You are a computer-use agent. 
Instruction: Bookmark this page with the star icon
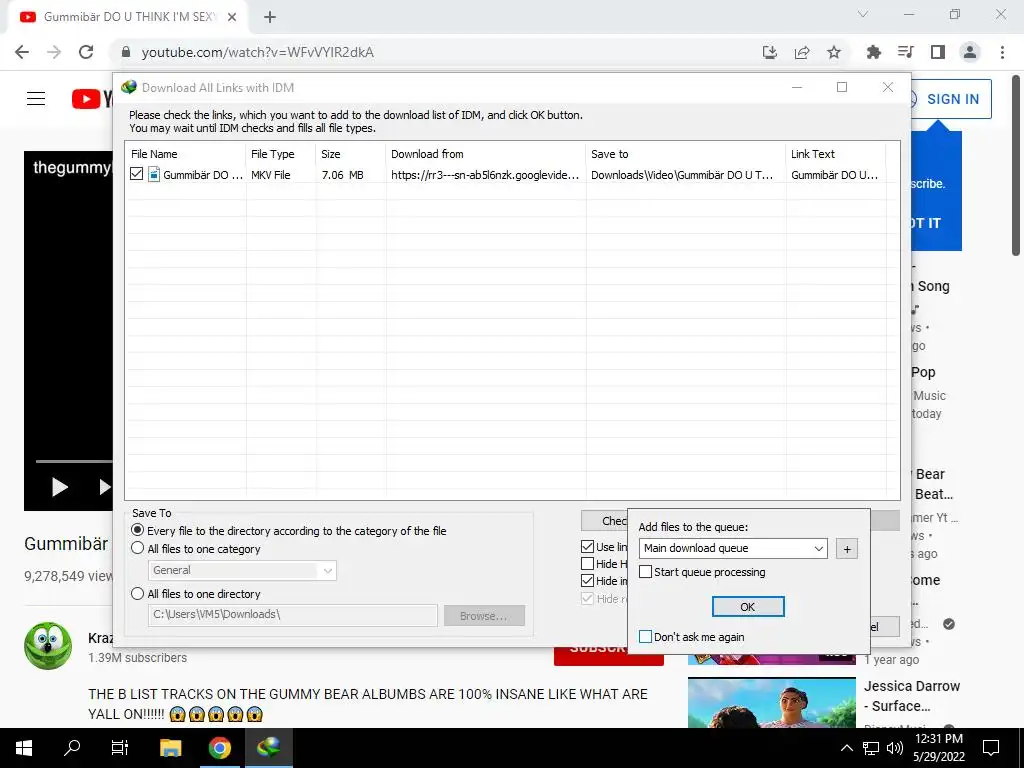tap(834, 52)
